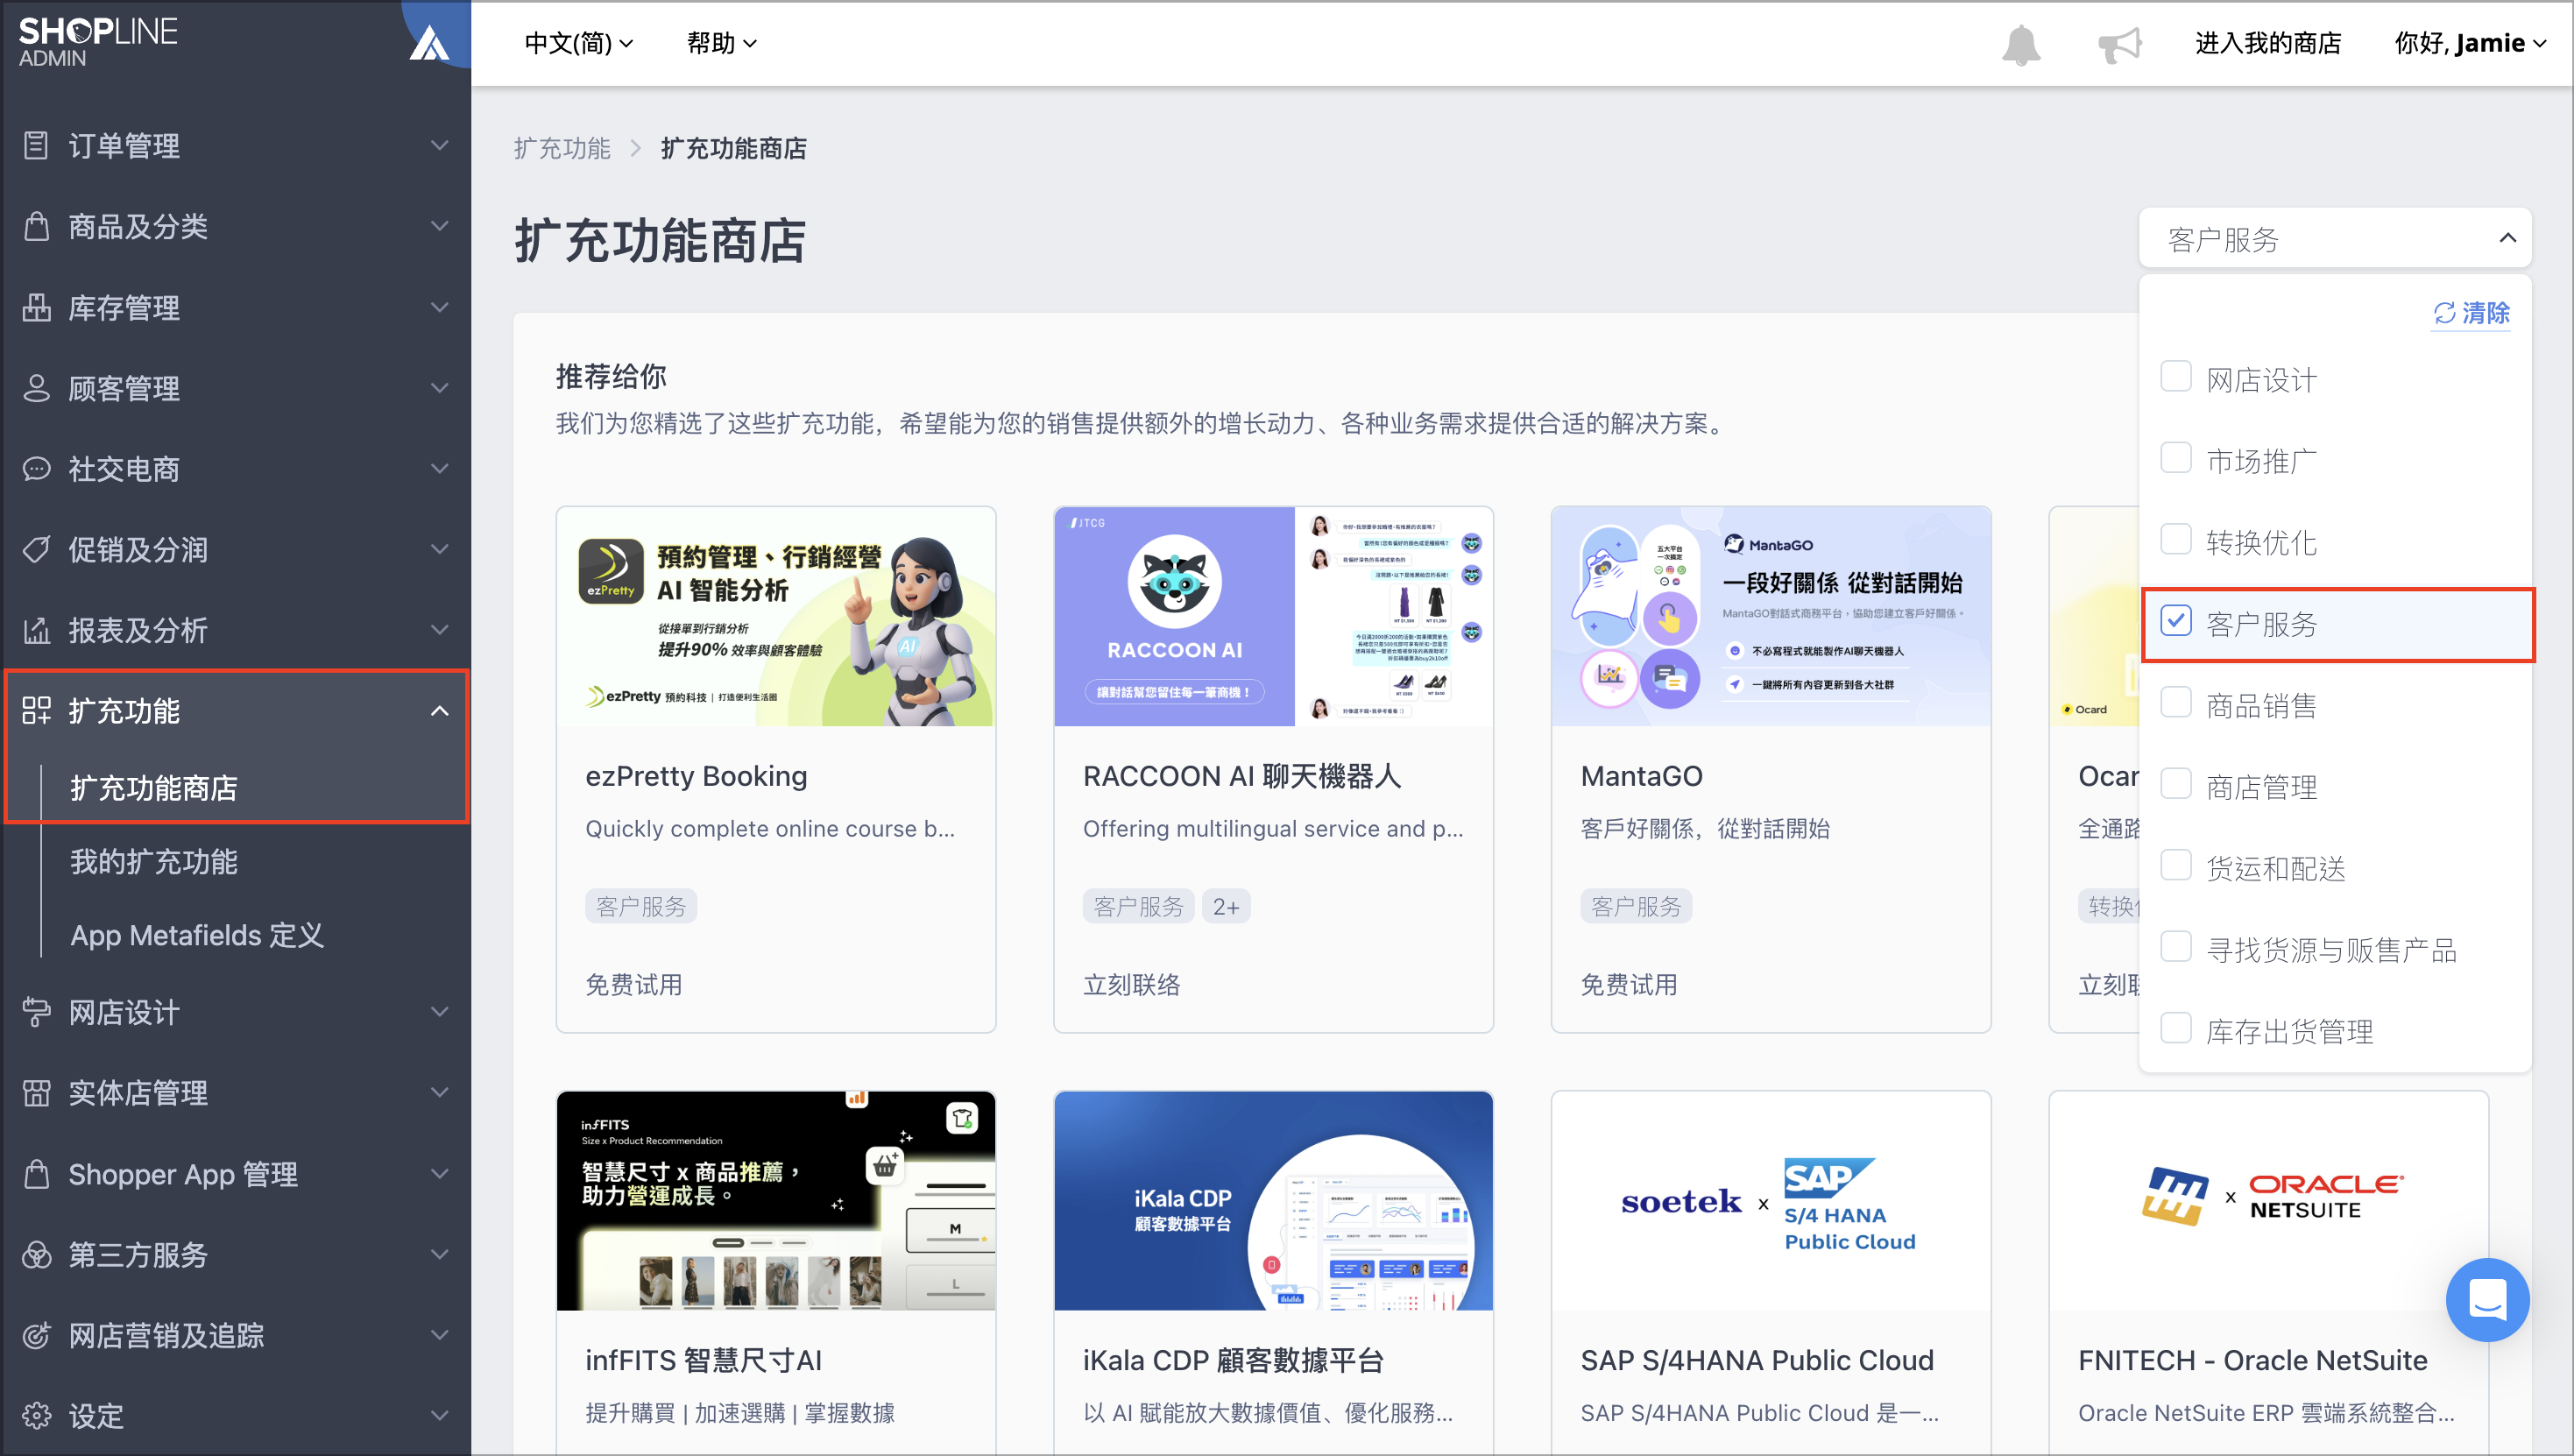2574x1456 pixels.
Task: Collapse the 扩充功能 menu chevron
Action: pyautogui.click(x=439, y=711)
